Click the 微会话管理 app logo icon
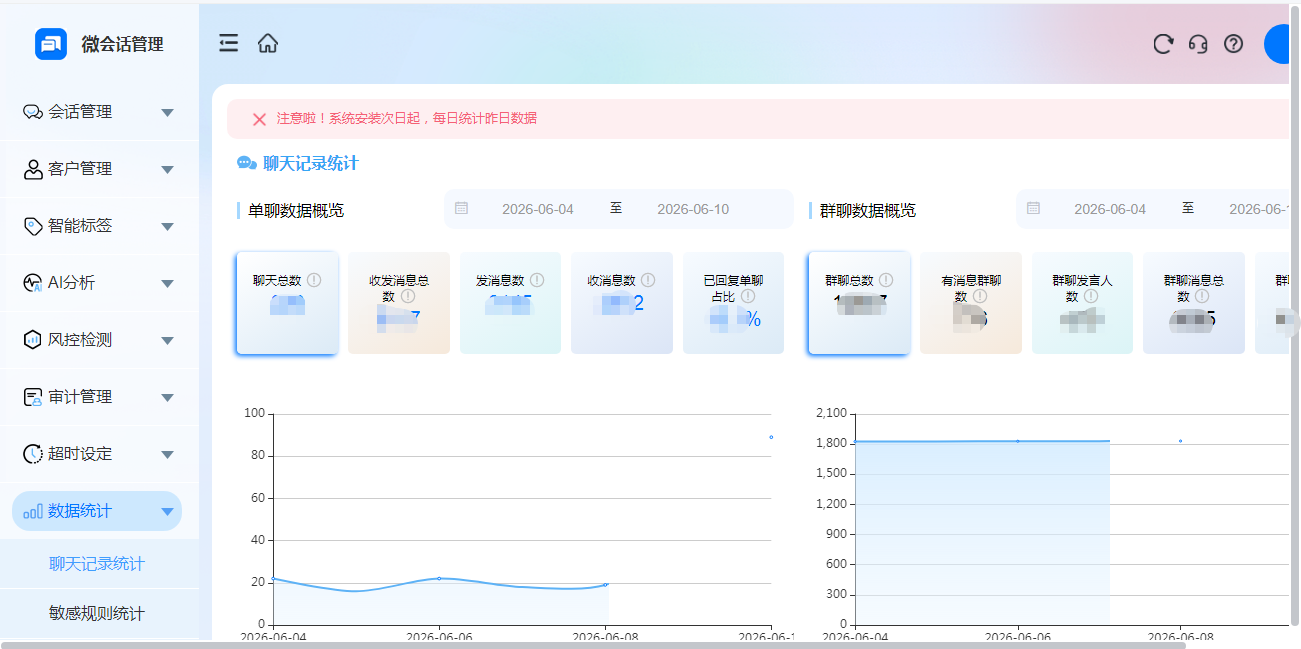1301x649 pixels. (x=51, y=44)
